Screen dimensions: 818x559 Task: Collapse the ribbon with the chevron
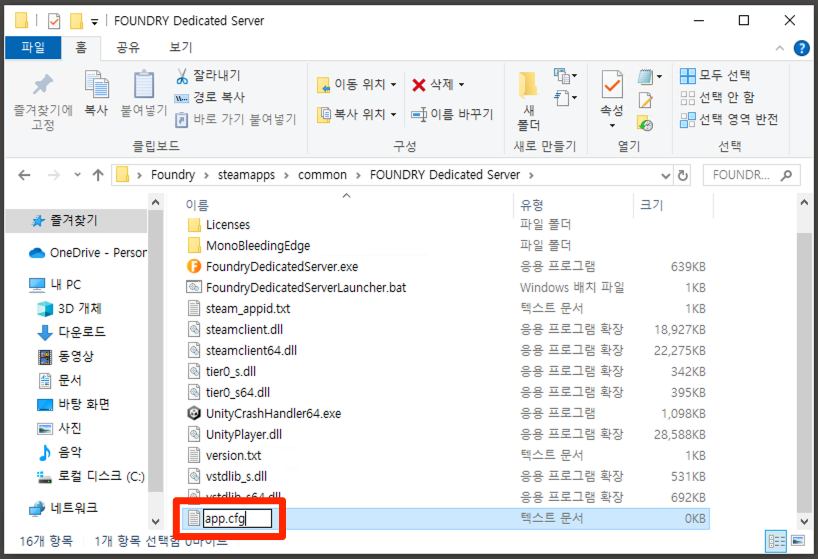point(779,48)
